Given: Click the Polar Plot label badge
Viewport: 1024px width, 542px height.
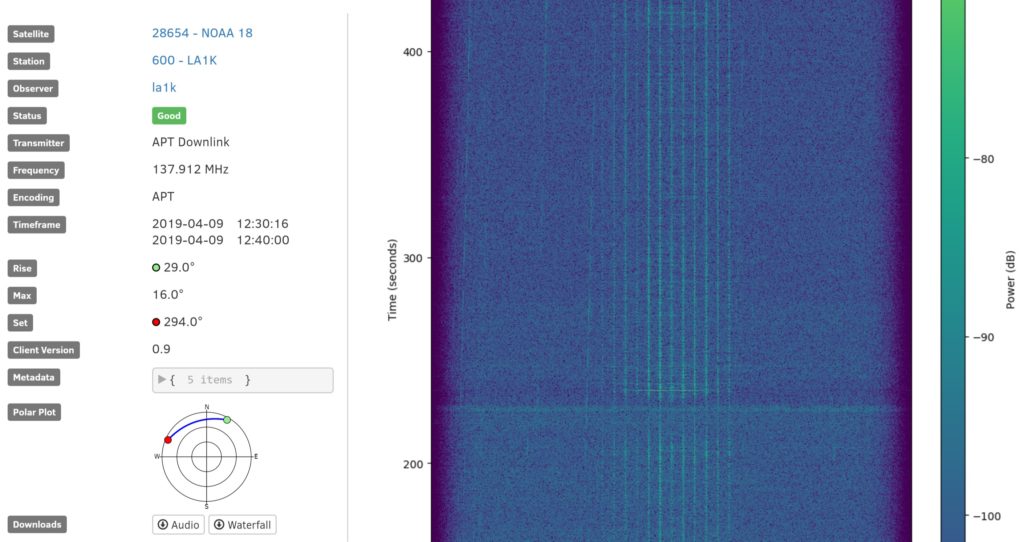Looking at the screenshot, I should 35,412.
